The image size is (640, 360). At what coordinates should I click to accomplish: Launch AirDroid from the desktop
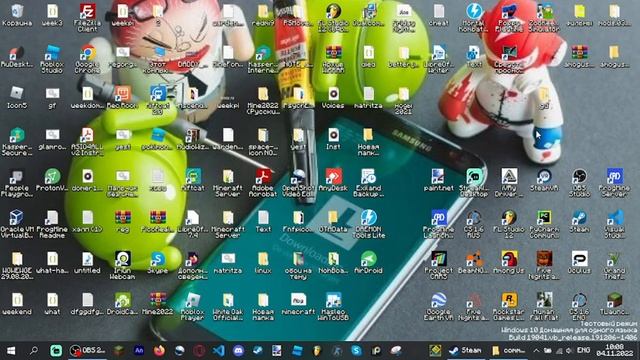coord(369,262)
